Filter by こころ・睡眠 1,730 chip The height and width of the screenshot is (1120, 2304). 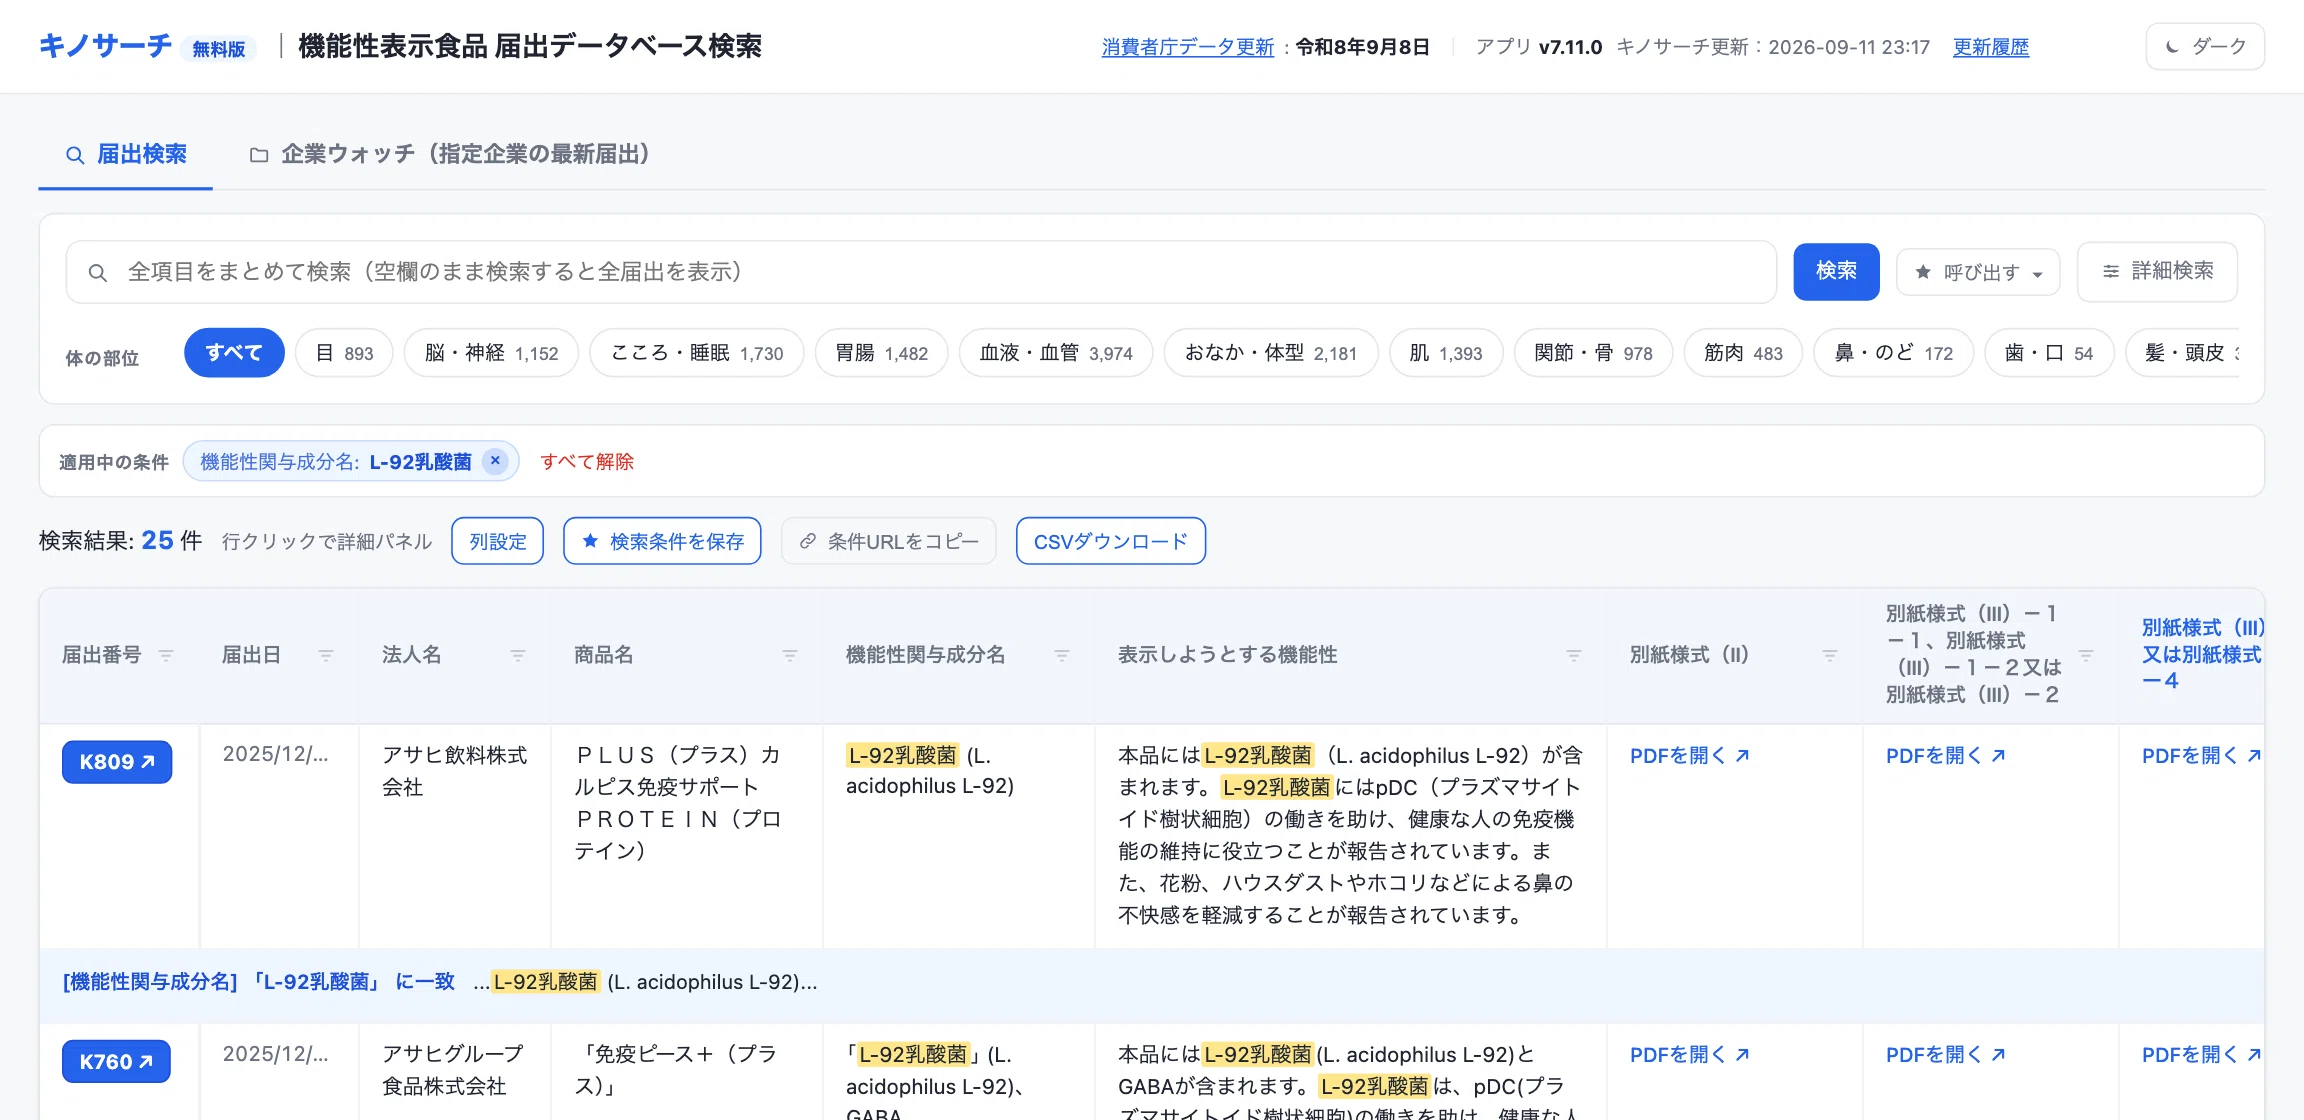697,352
